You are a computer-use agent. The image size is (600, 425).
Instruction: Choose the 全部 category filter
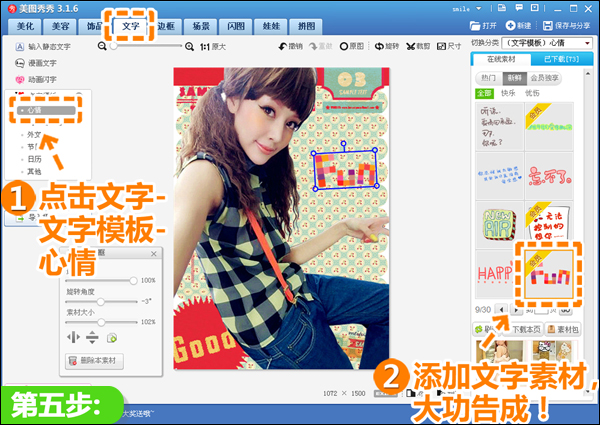[x=484, y=93]
